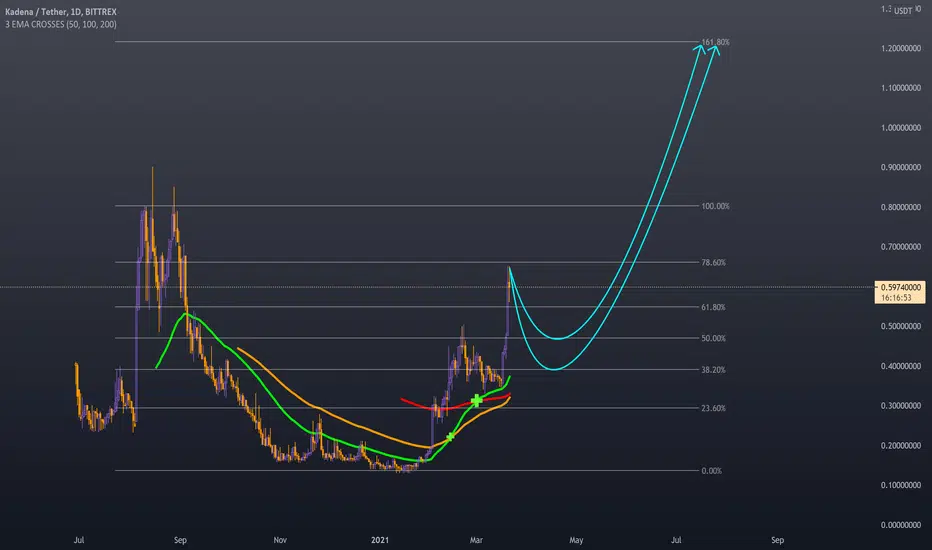
Task: Click the USDT currency label on price axis
Action: [x=903, y=11]
